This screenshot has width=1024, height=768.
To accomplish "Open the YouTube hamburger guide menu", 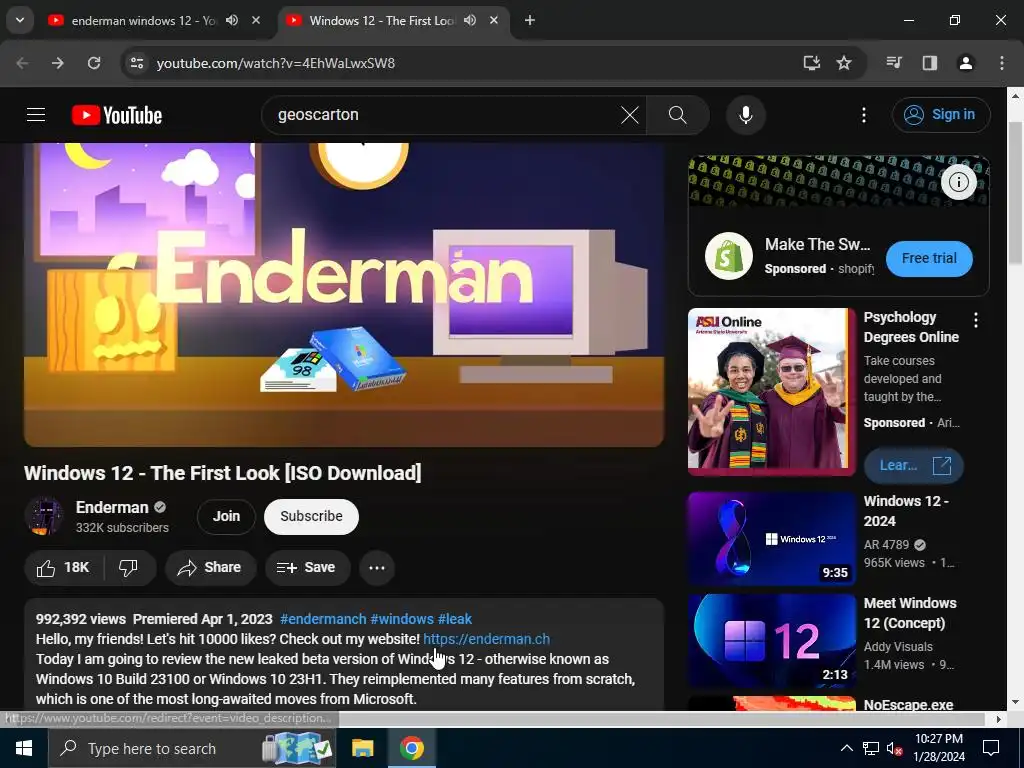I will pyautogui.click(x=36, y=115).
